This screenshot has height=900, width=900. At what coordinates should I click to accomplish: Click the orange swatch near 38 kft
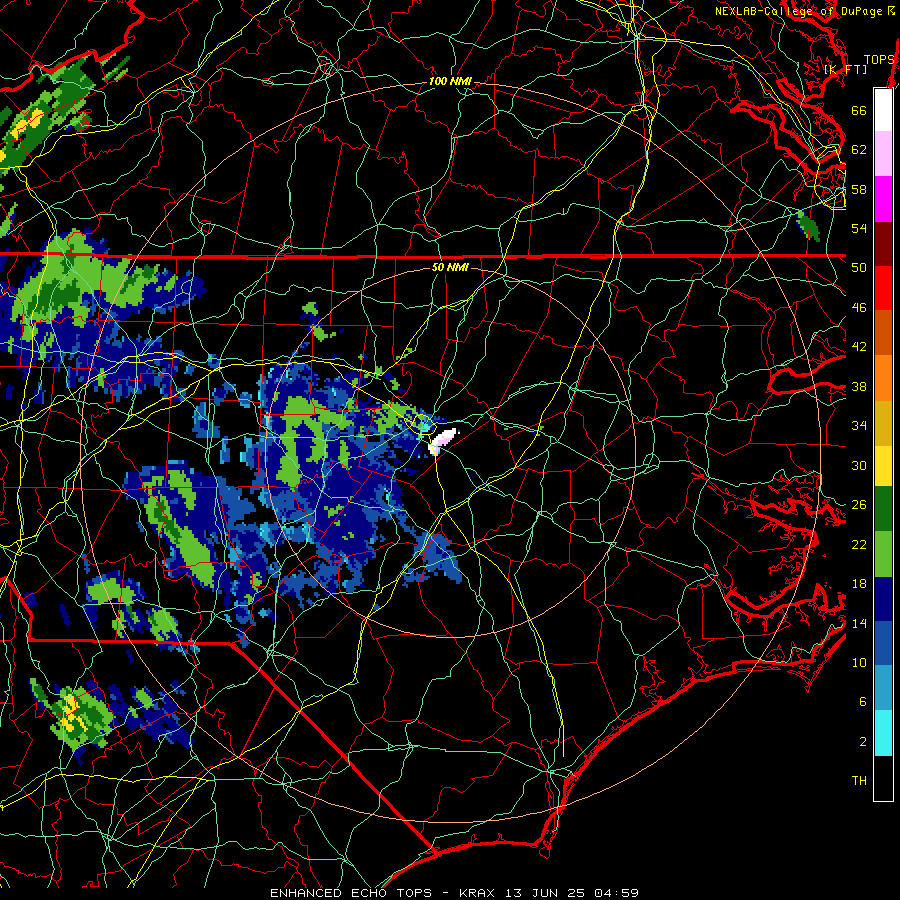[883, 378]
